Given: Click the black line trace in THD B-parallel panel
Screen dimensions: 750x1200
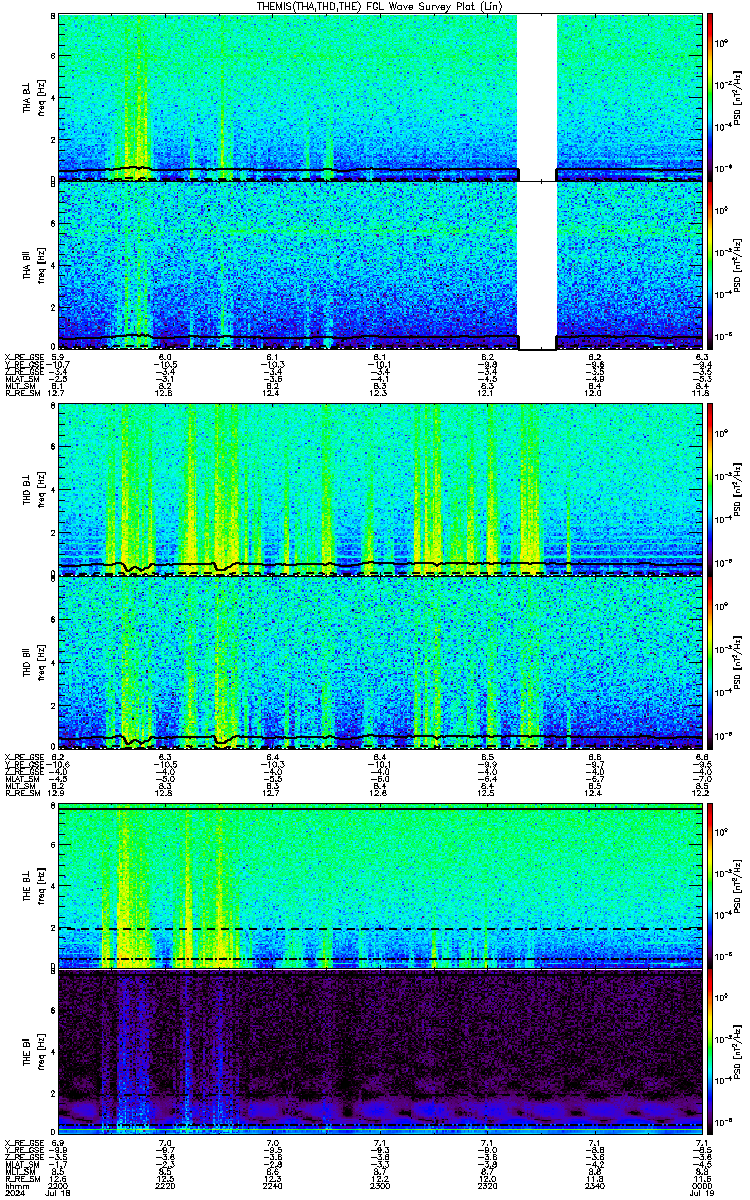Looking at the screenshot, I should (380, 738).
